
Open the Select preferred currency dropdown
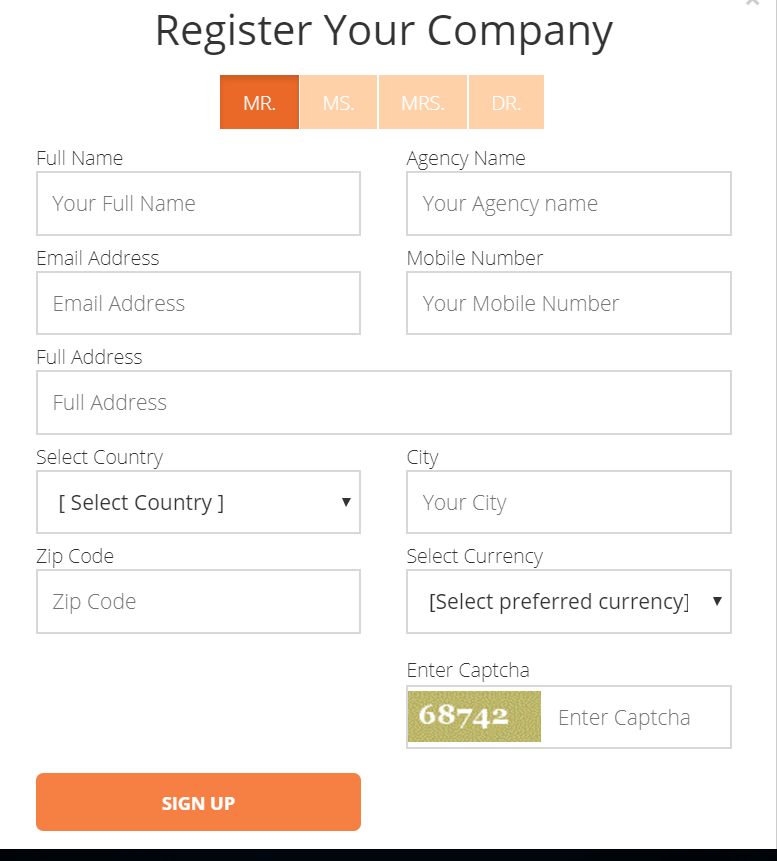click(569, 601)
